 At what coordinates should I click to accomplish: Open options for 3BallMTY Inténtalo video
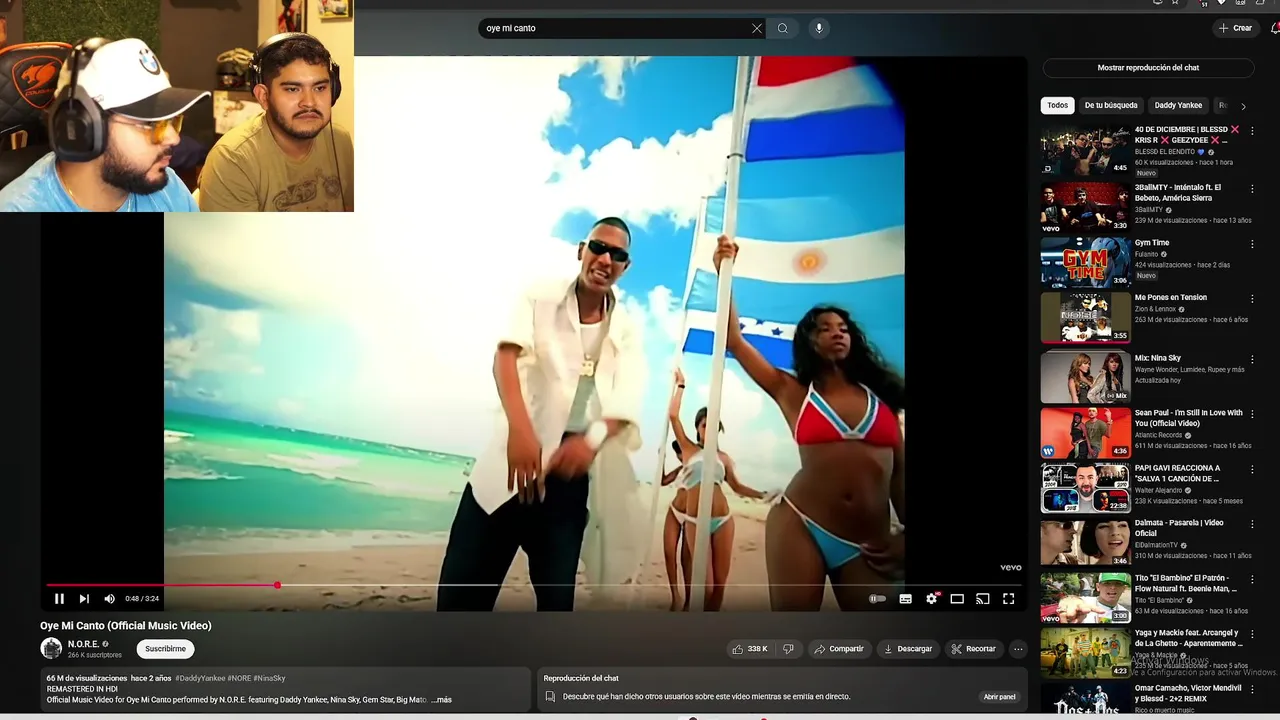point(1252,189)
